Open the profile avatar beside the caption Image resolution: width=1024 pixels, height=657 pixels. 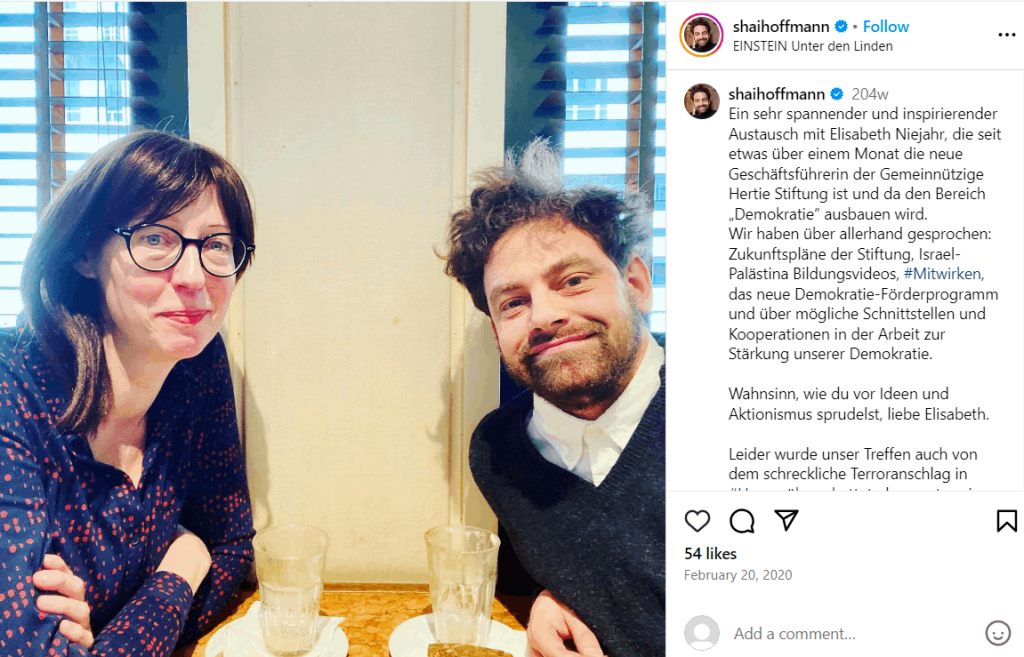pyautogui.click(x=701, y=101)
